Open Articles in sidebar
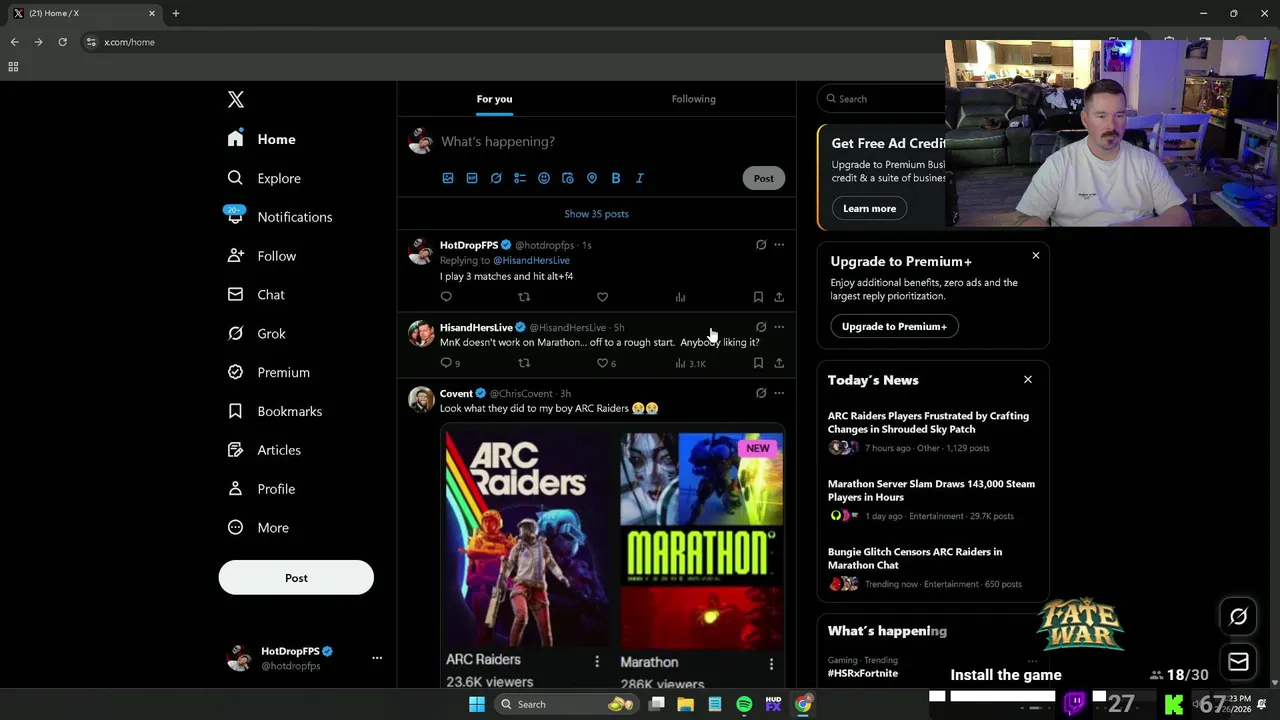 pos(264,450)
